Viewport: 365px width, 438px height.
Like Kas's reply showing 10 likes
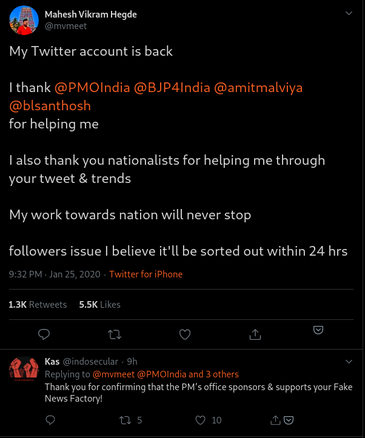(208, 420)
